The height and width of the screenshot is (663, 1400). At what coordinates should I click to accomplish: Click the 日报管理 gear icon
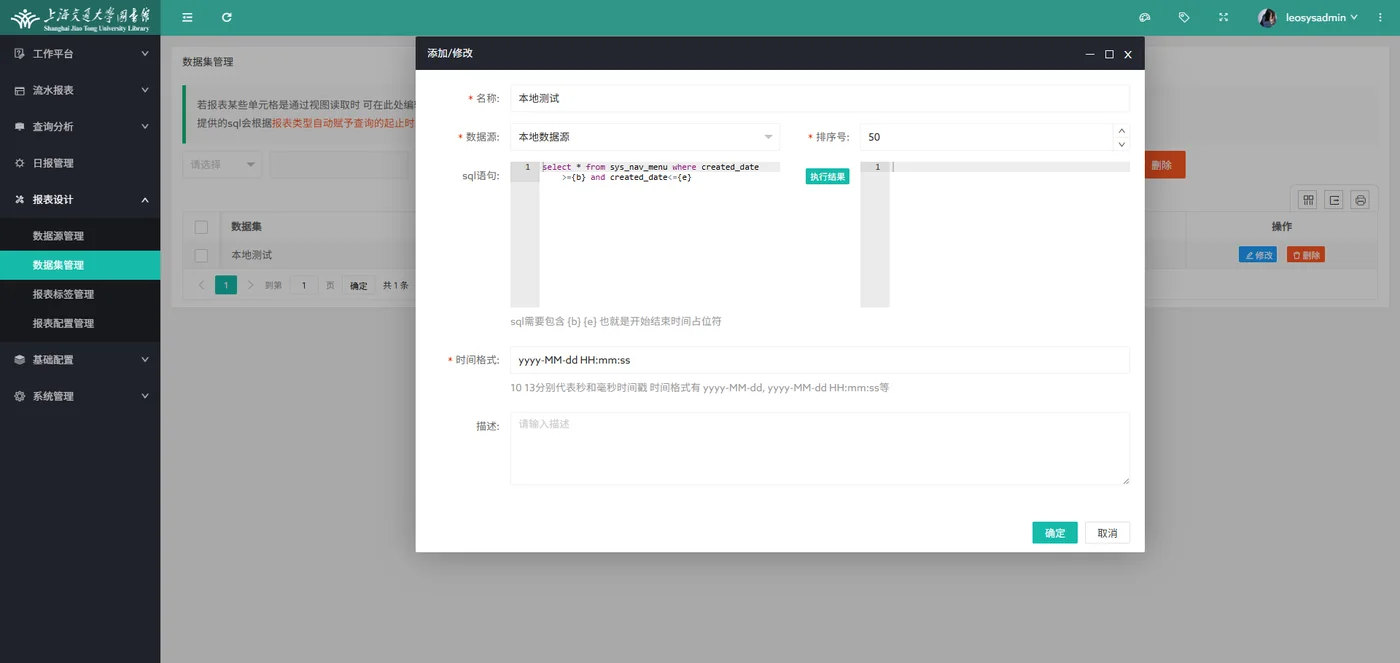tap(19, 163)
